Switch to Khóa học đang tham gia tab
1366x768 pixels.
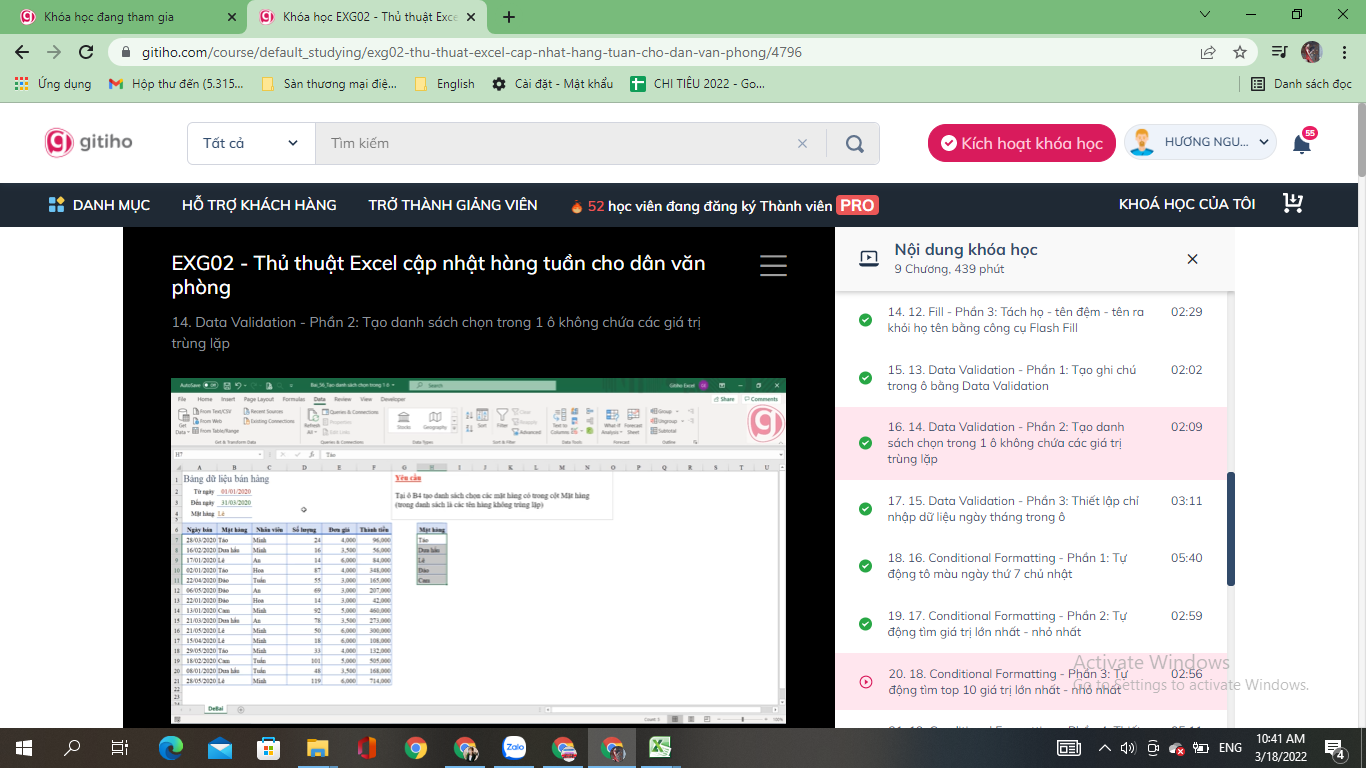pyautogui.click(x=124, y=17)
